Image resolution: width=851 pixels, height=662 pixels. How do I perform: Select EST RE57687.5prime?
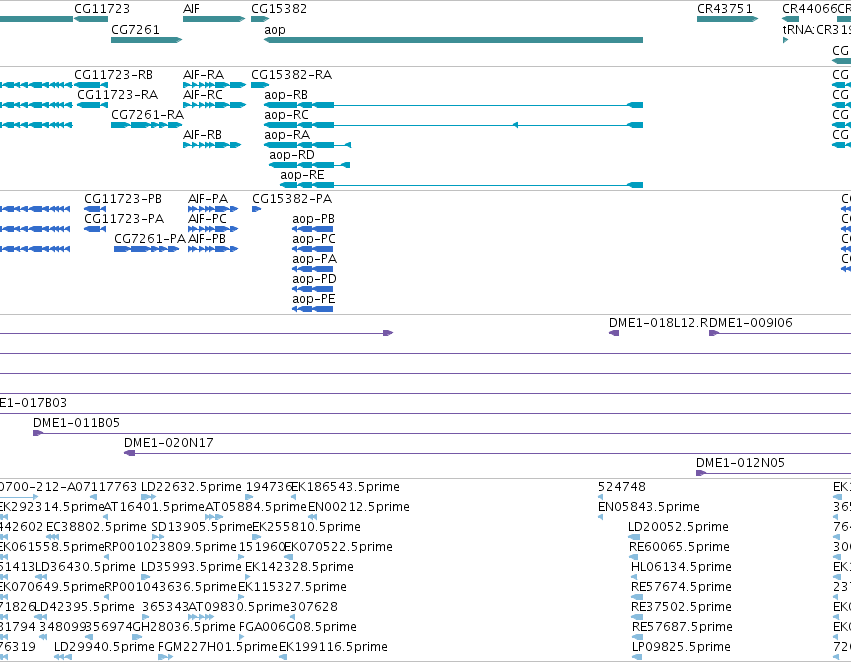638,637
